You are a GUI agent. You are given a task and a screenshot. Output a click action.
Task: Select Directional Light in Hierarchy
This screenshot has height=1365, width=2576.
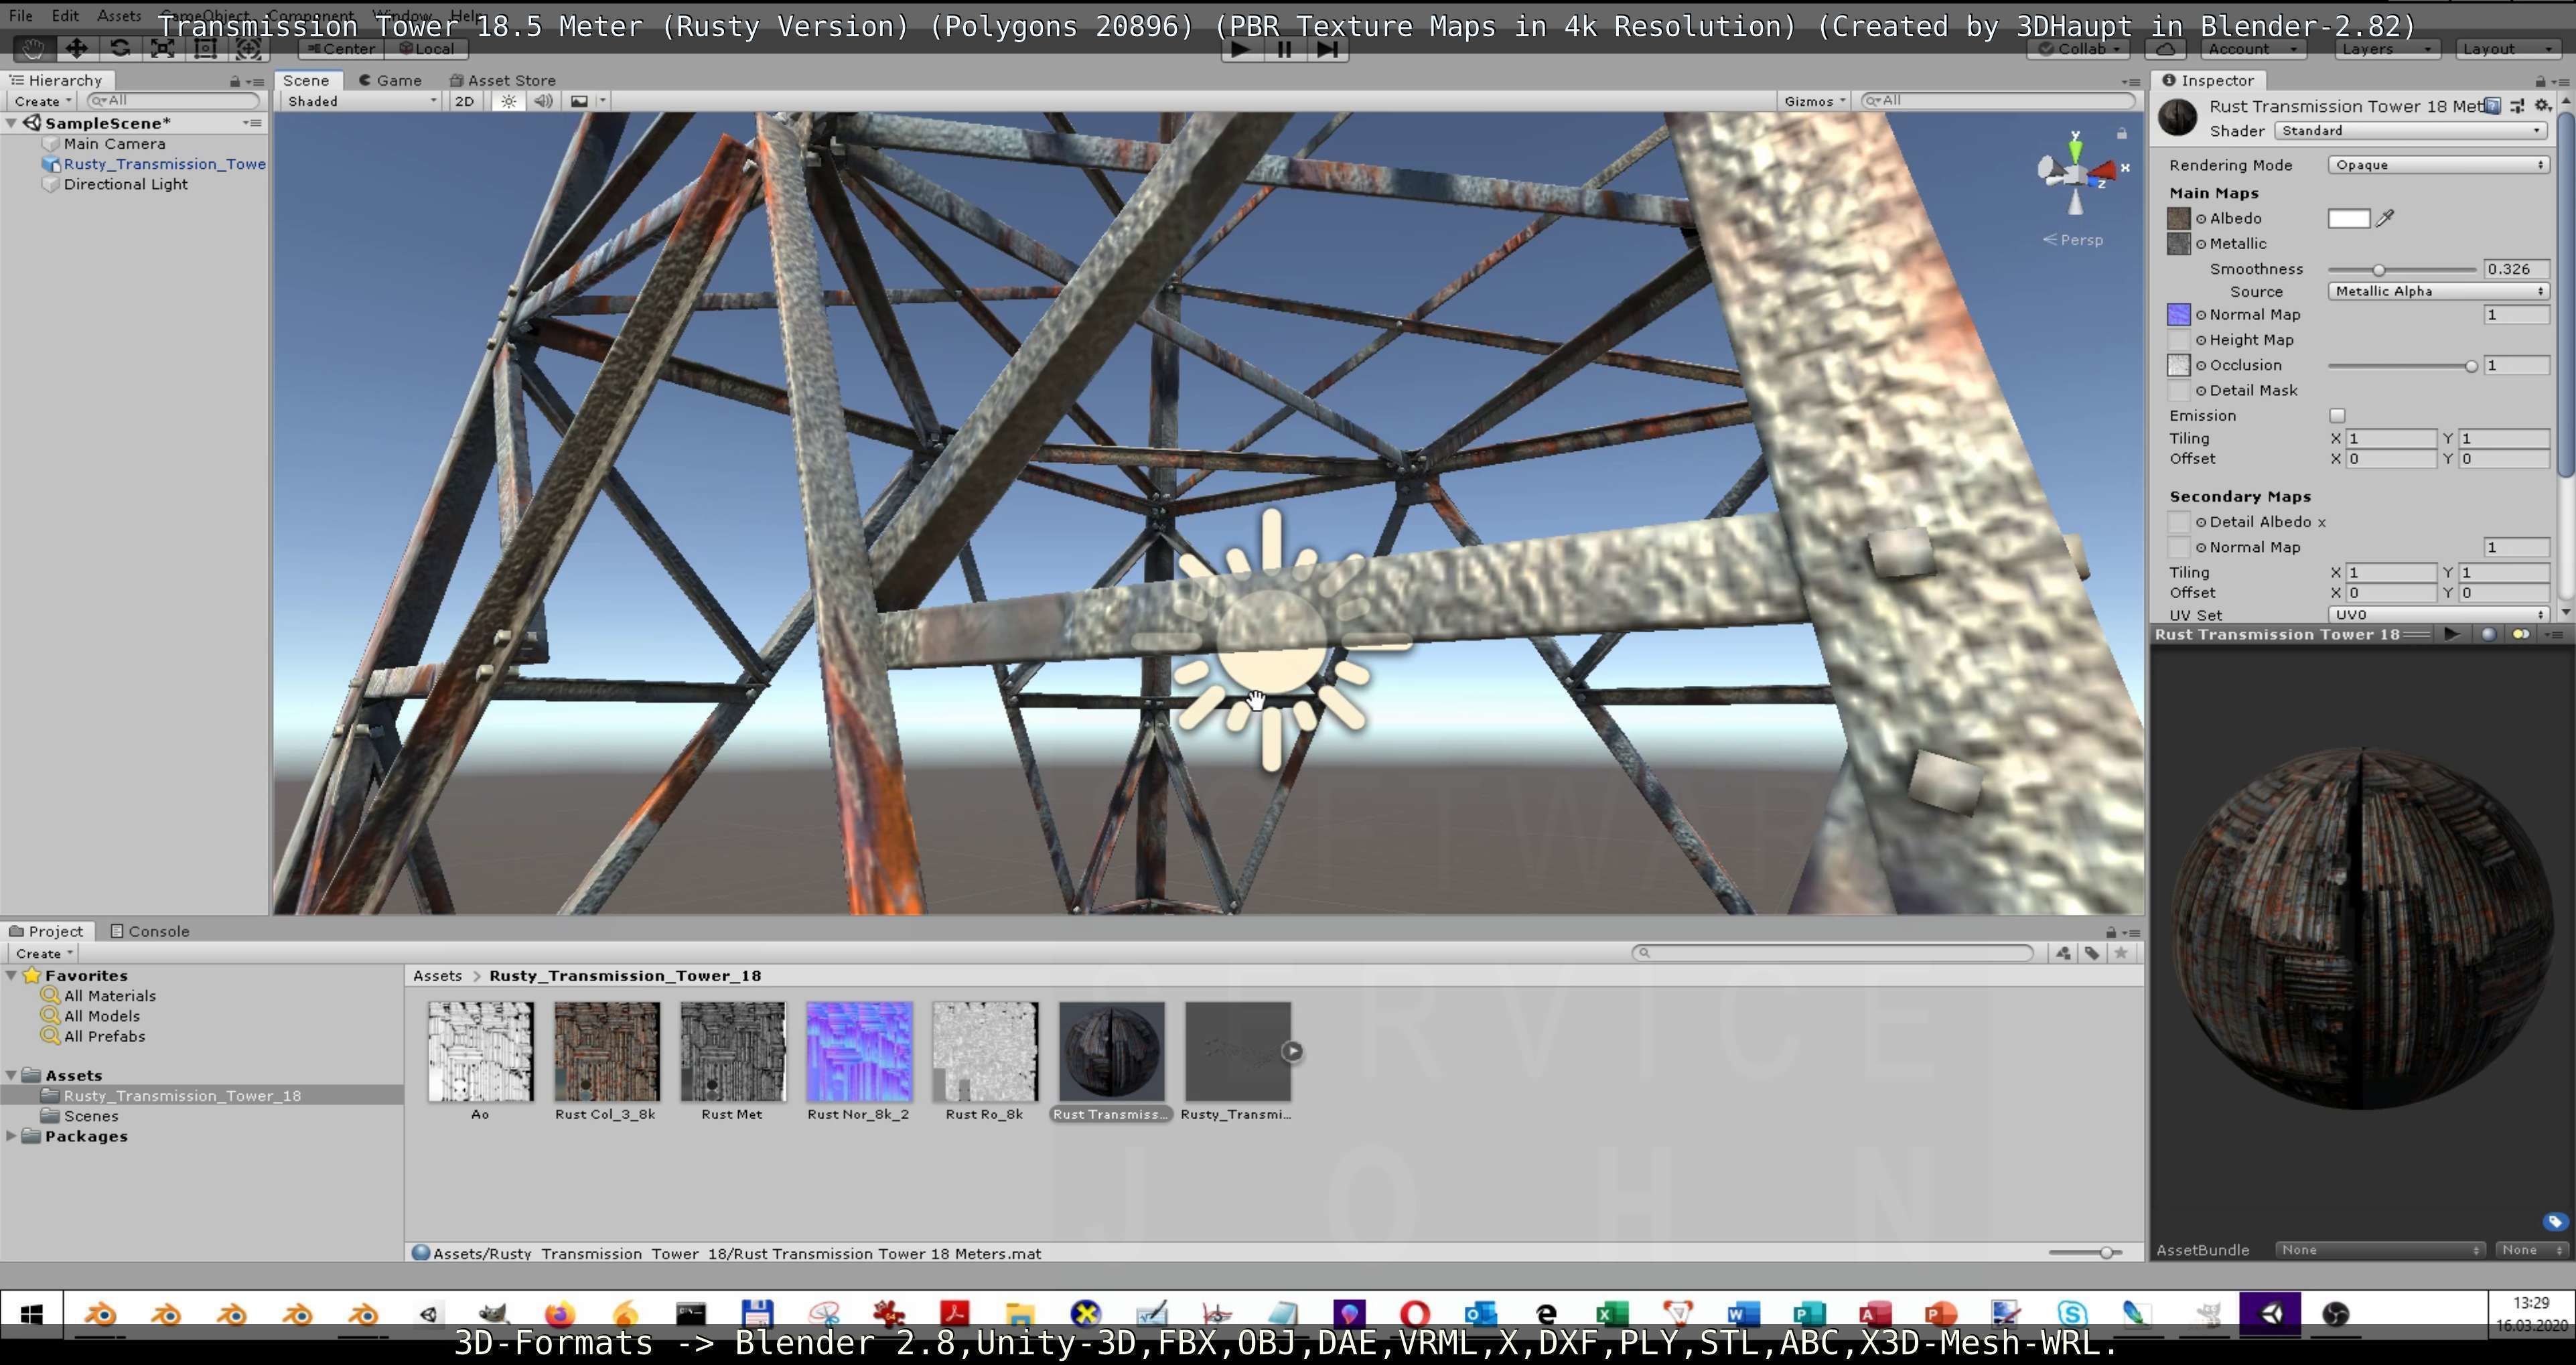point(125,184)
